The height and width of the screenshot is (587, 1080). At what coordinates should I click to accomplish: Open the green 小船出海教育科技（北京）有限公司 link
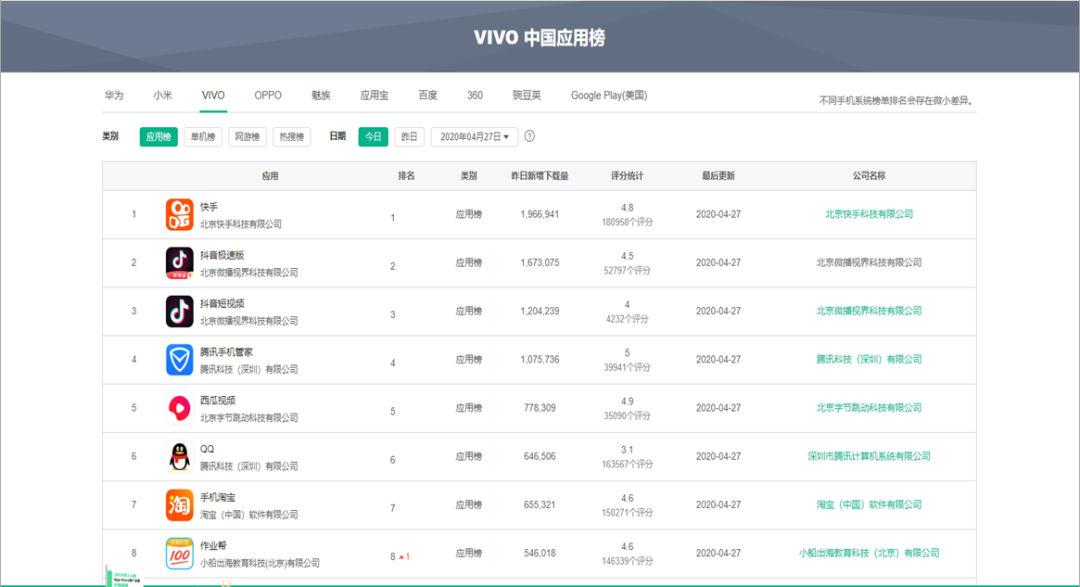point(869,553)
